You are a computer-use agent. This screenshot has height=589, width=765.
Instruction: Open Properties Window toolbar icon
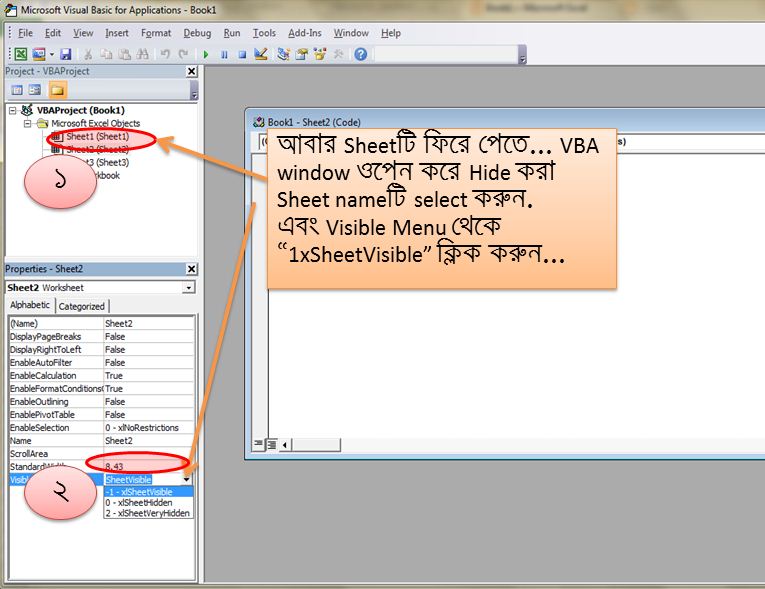[x=302, y=54]
